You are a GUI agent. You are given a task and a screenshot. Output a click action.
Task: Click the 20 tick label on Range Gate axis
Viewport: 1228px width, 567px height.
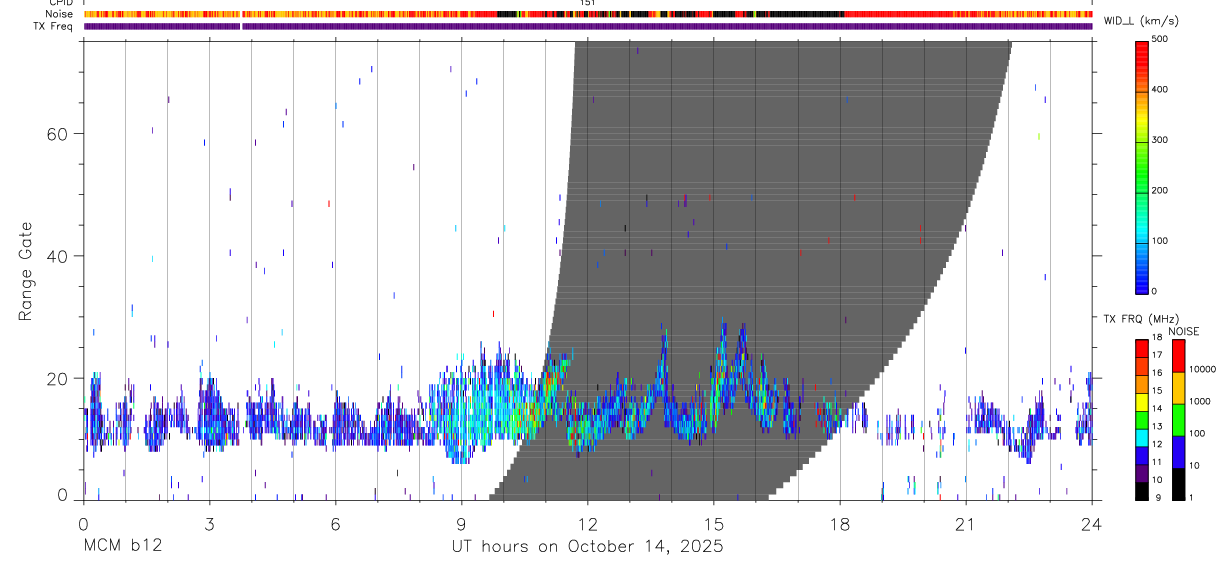click(58, 379)
